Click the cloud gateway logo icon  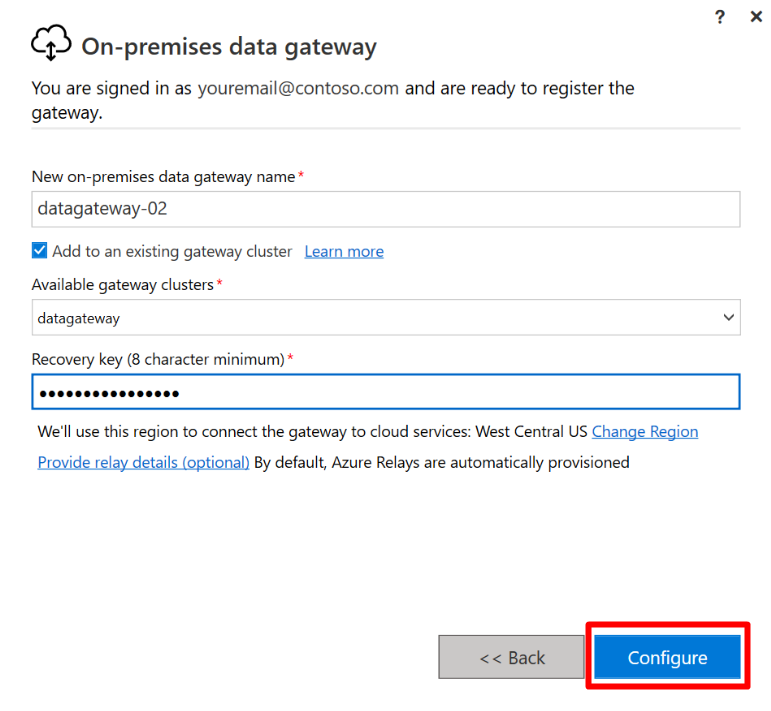(x=51, y=43)
